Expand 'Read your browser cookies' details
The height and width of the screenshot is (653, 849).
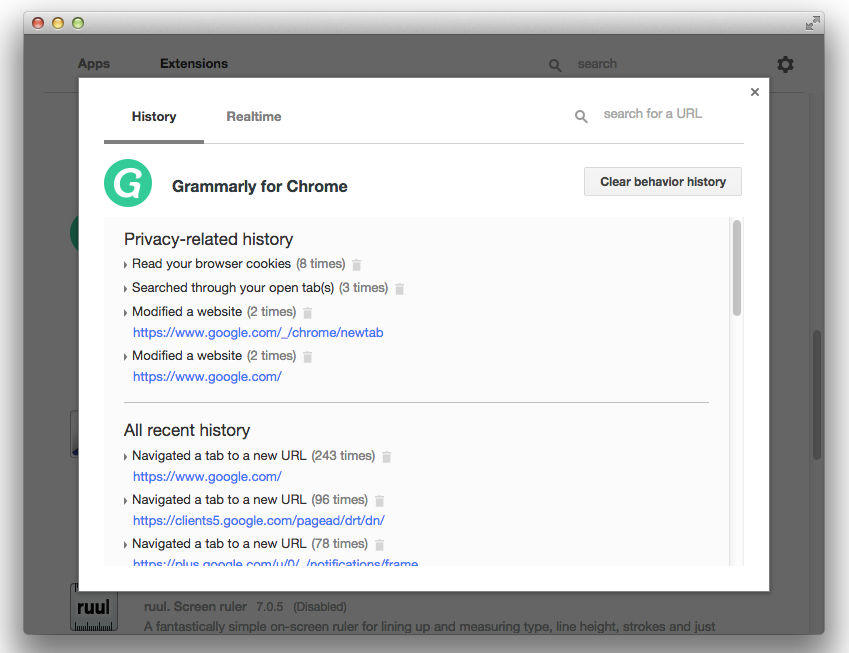124,264
